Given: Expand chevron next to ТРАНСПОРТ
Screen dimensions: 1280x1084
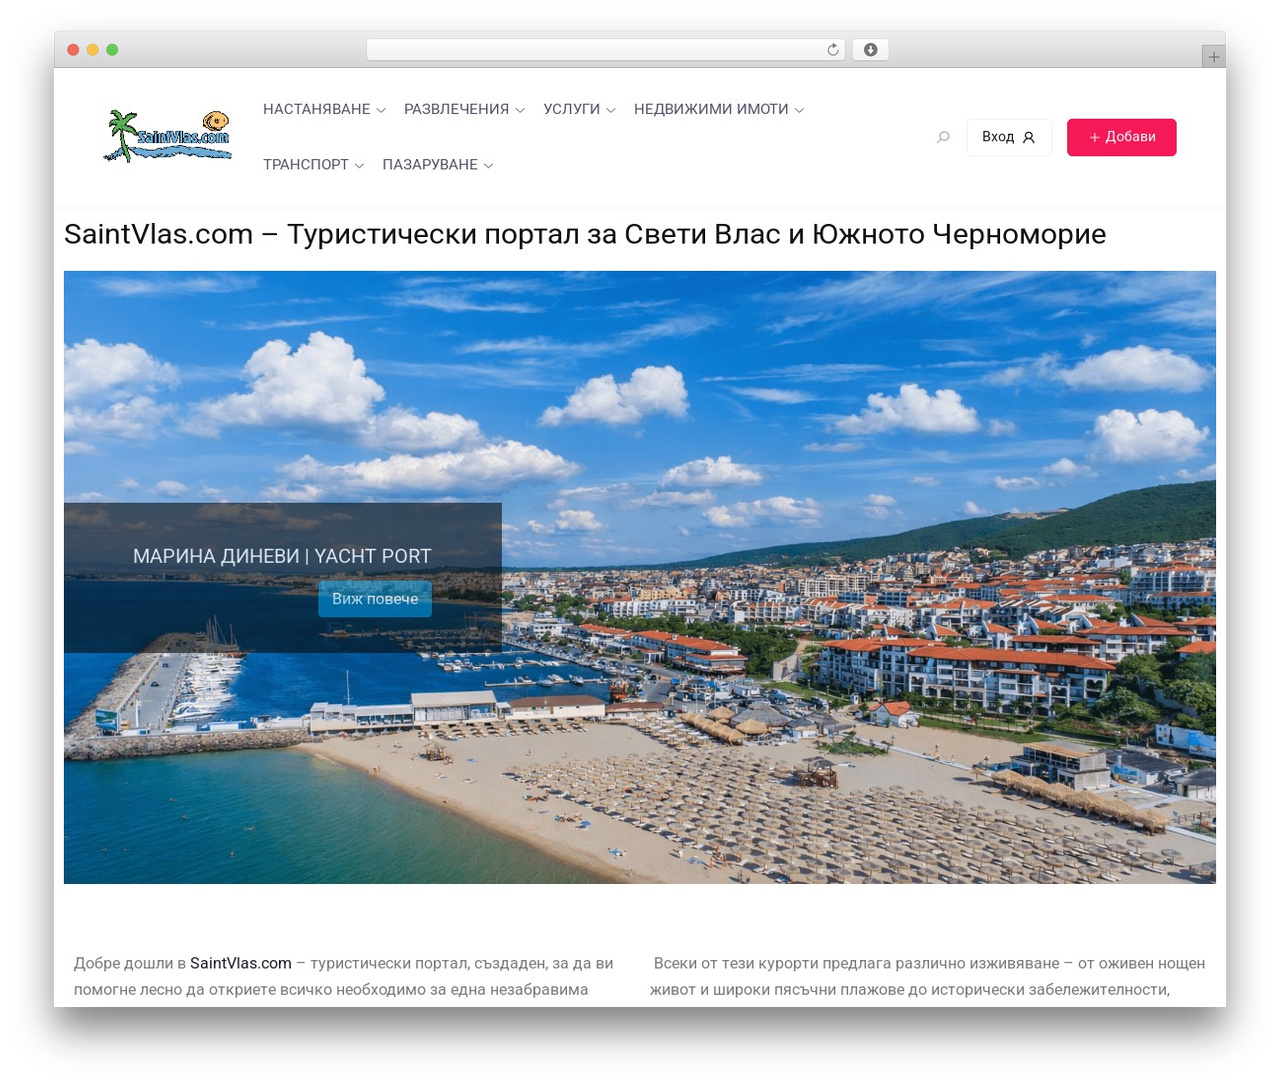Looking at the screenshot, I should click(x=359, y=166).
